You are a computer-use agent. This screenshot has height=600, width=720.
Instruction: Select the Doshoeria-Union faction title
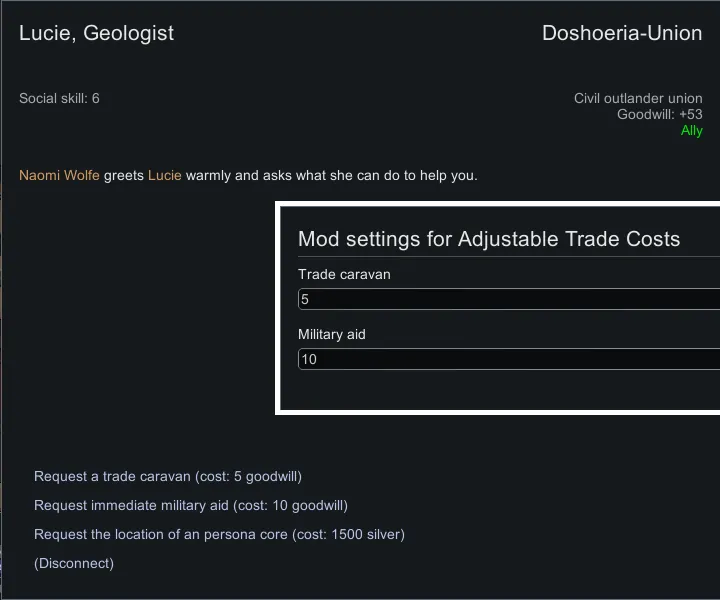click(x=621, y=33)
